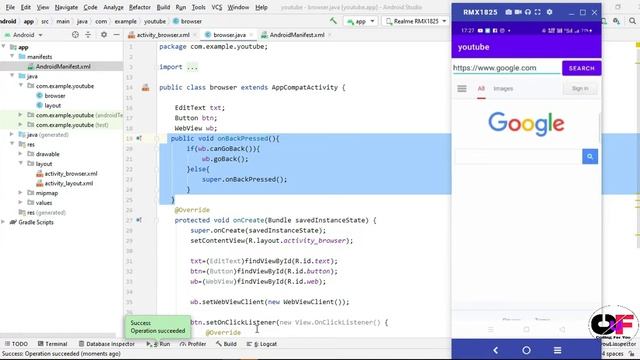Click the screen record icon in RMX1825 window

(x=518, y=12)
